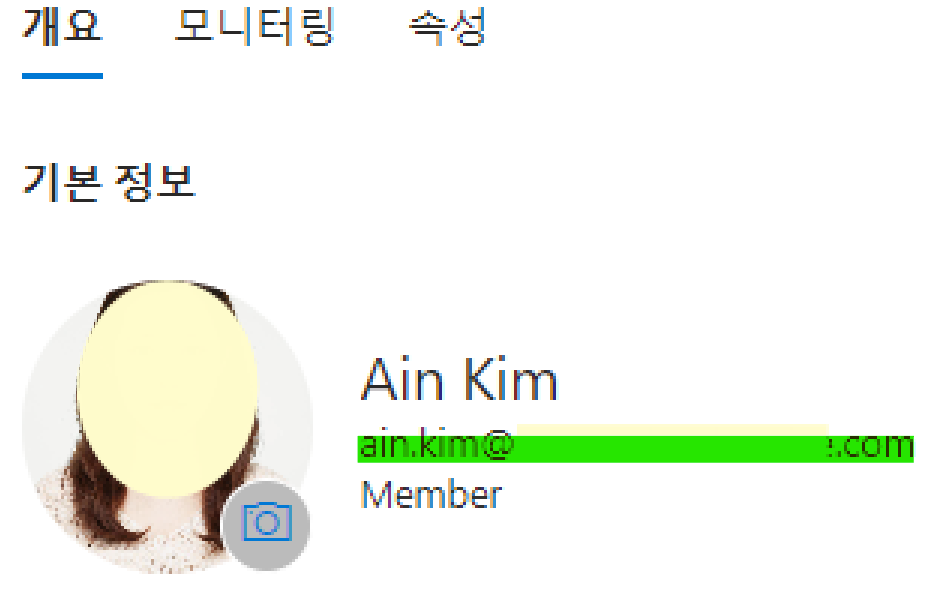Open photo upload via the gray camera badge
952x592 pixels.
tap(267, 525)
